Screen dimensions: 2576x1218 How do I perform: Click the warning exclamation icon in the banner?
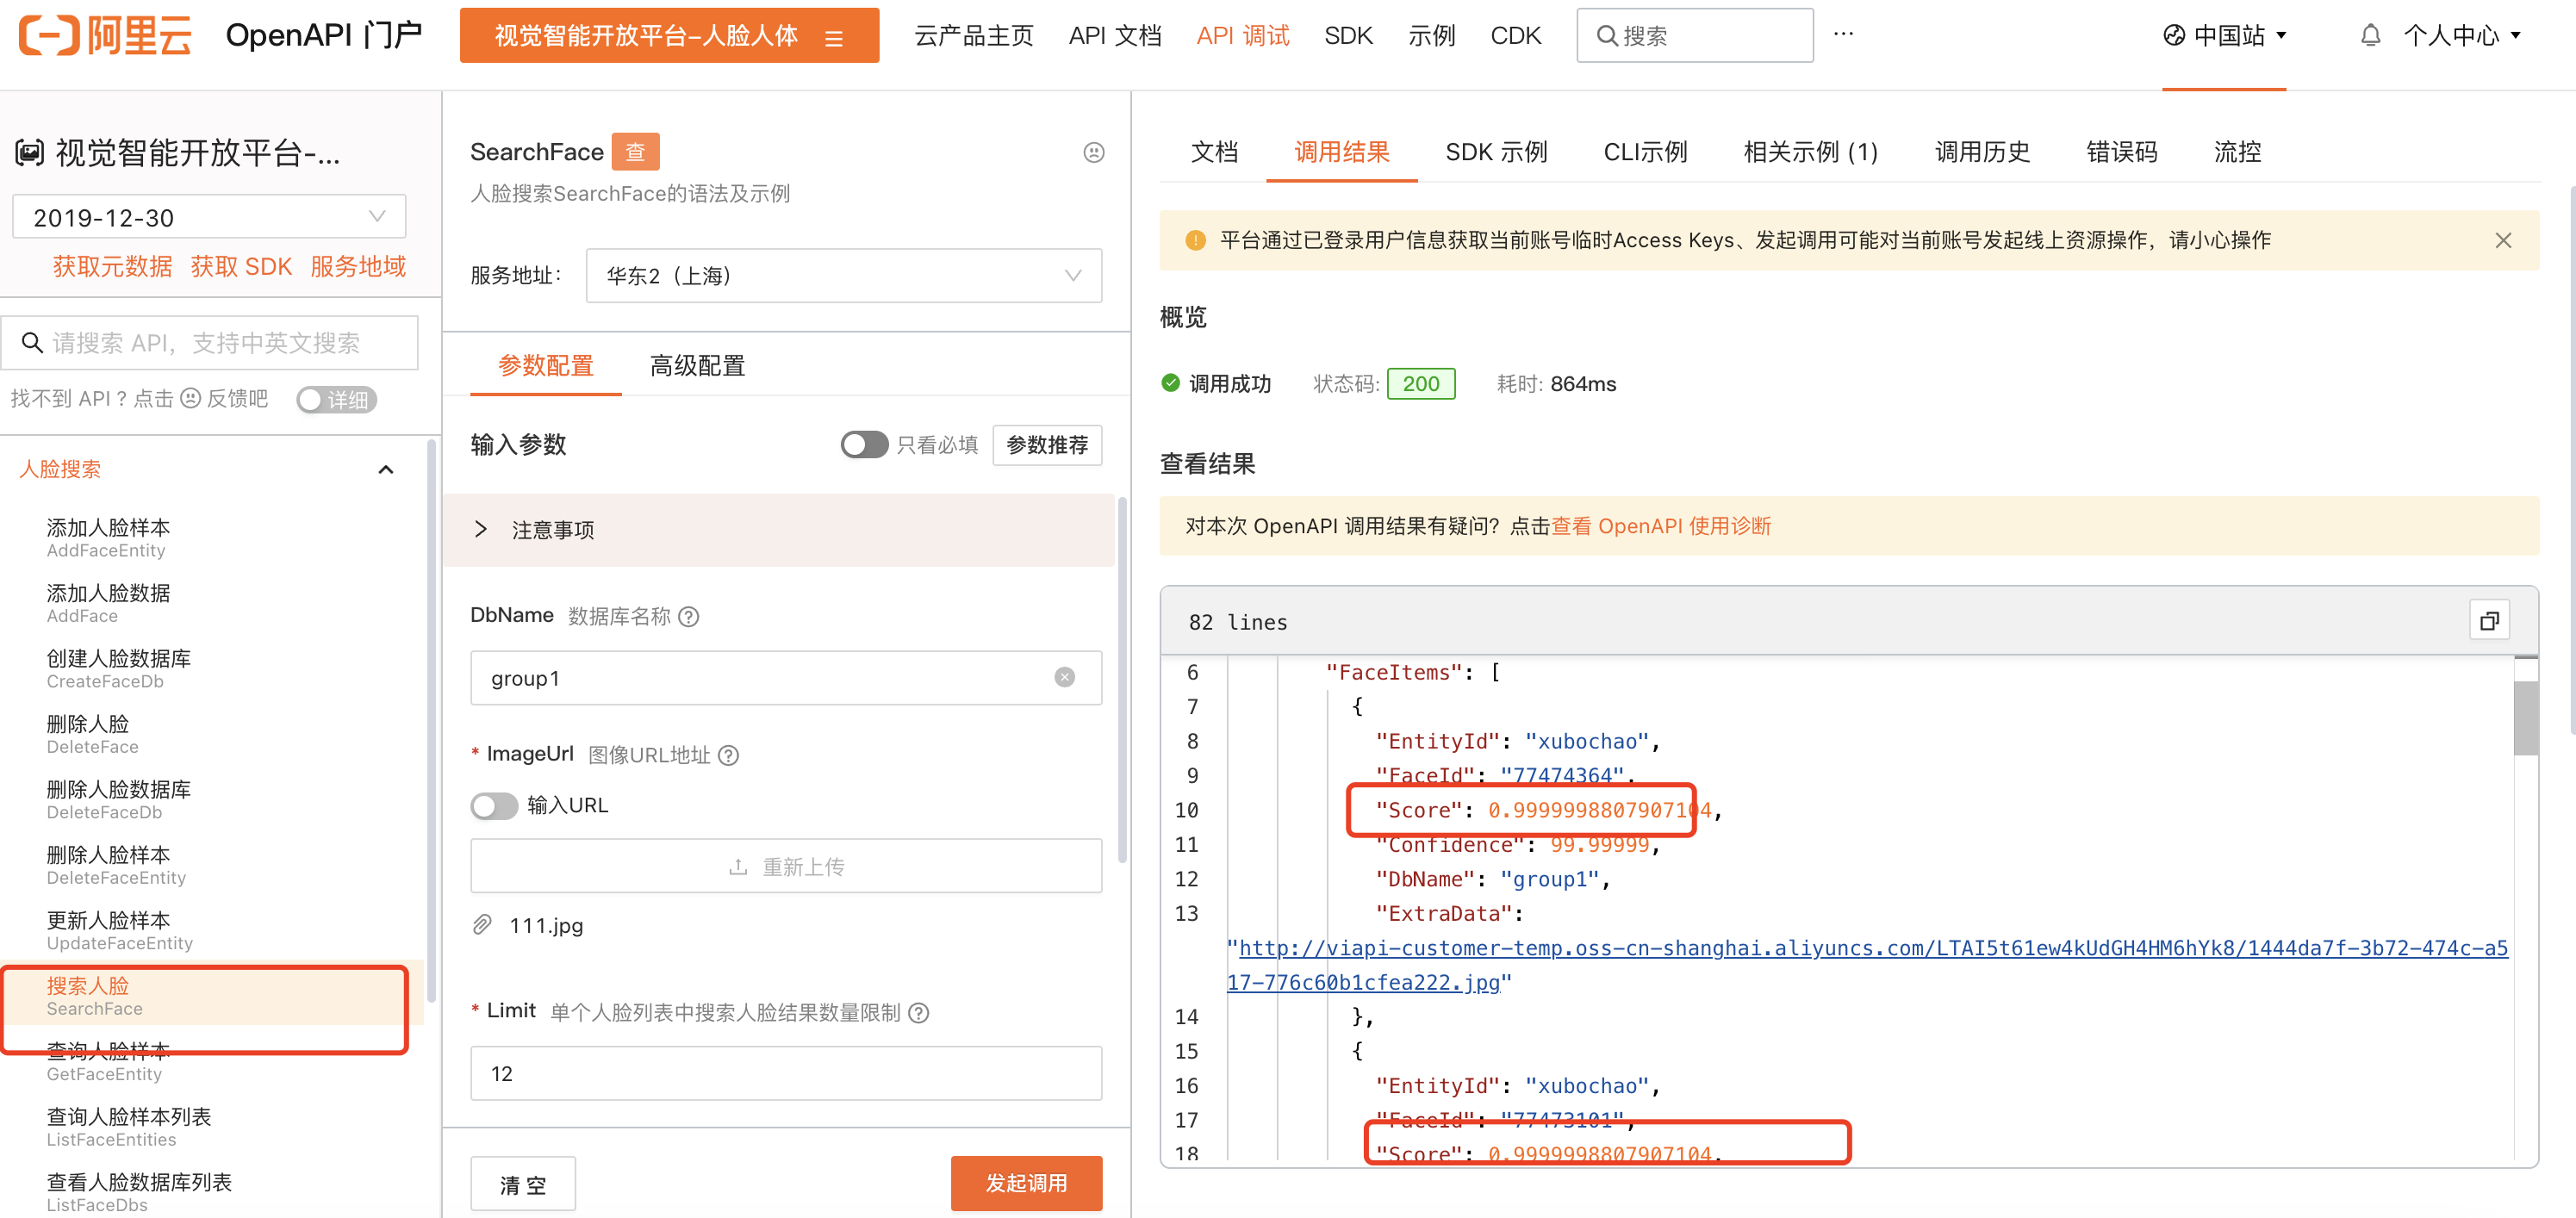tap(1194, 240)
